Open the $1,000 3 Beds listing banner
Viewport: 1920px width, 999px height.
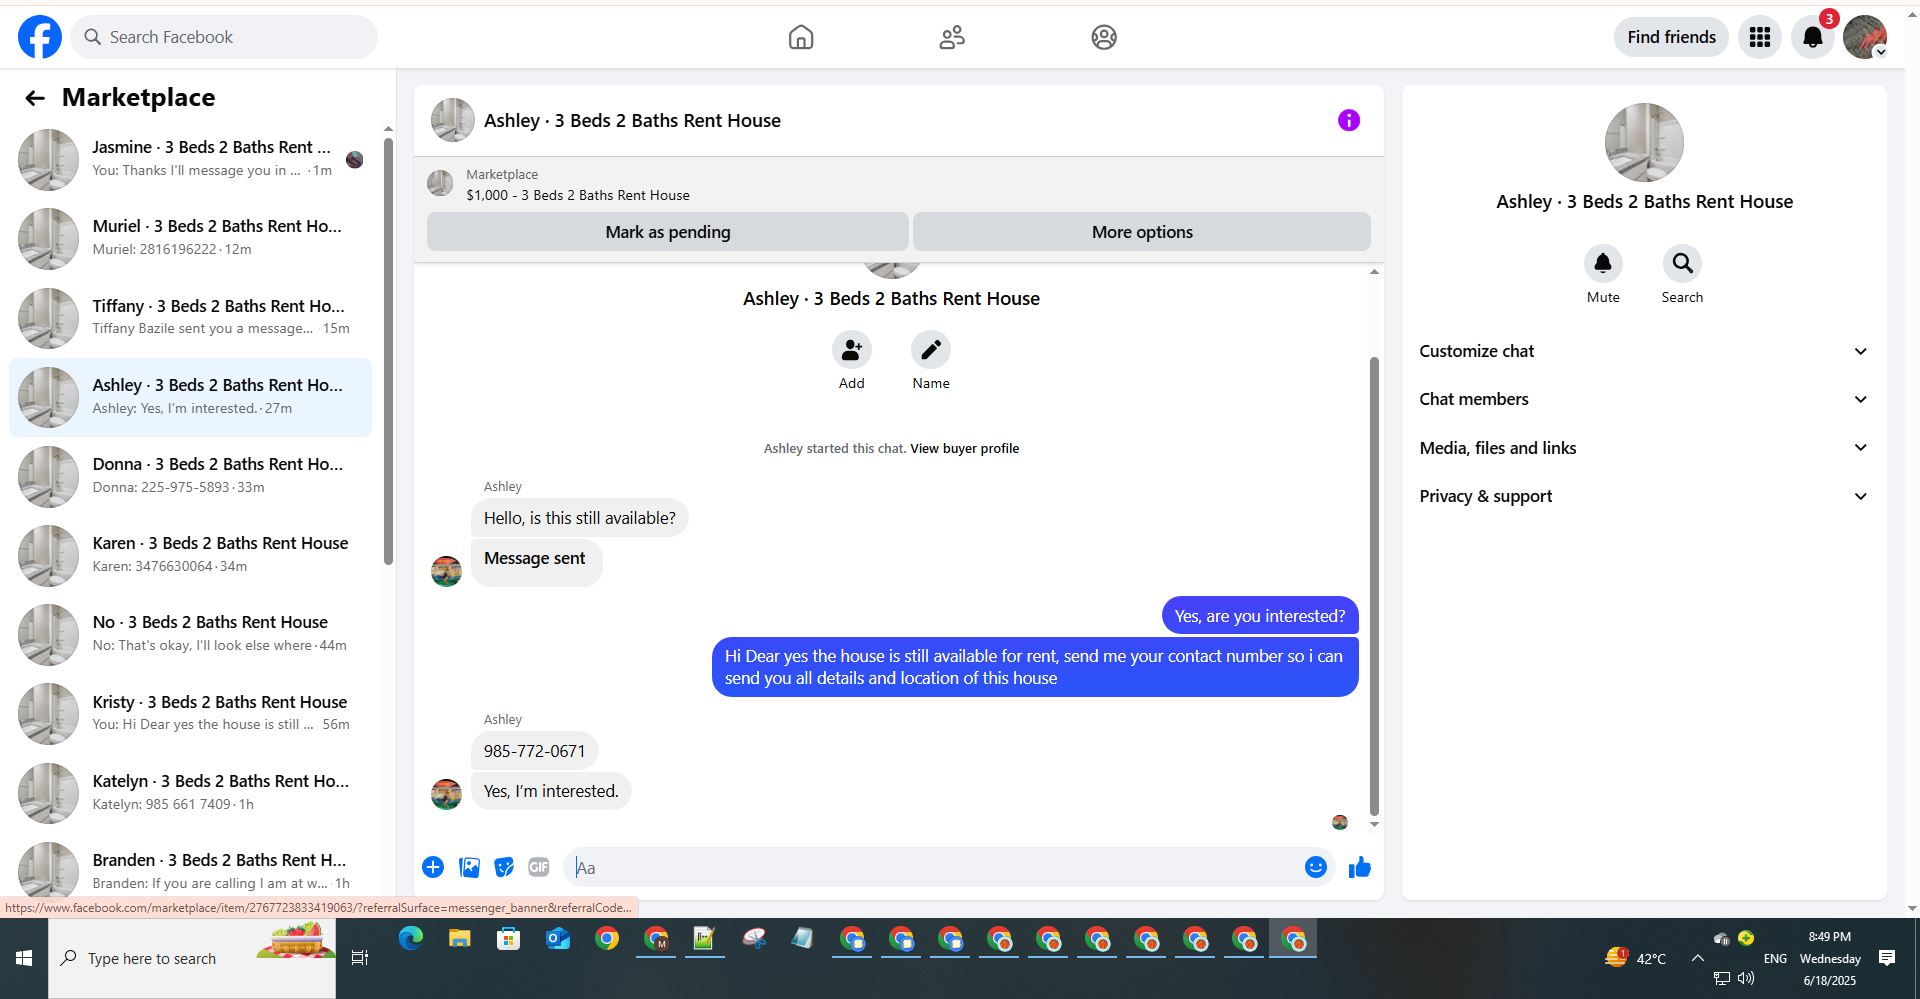[898, 184]
